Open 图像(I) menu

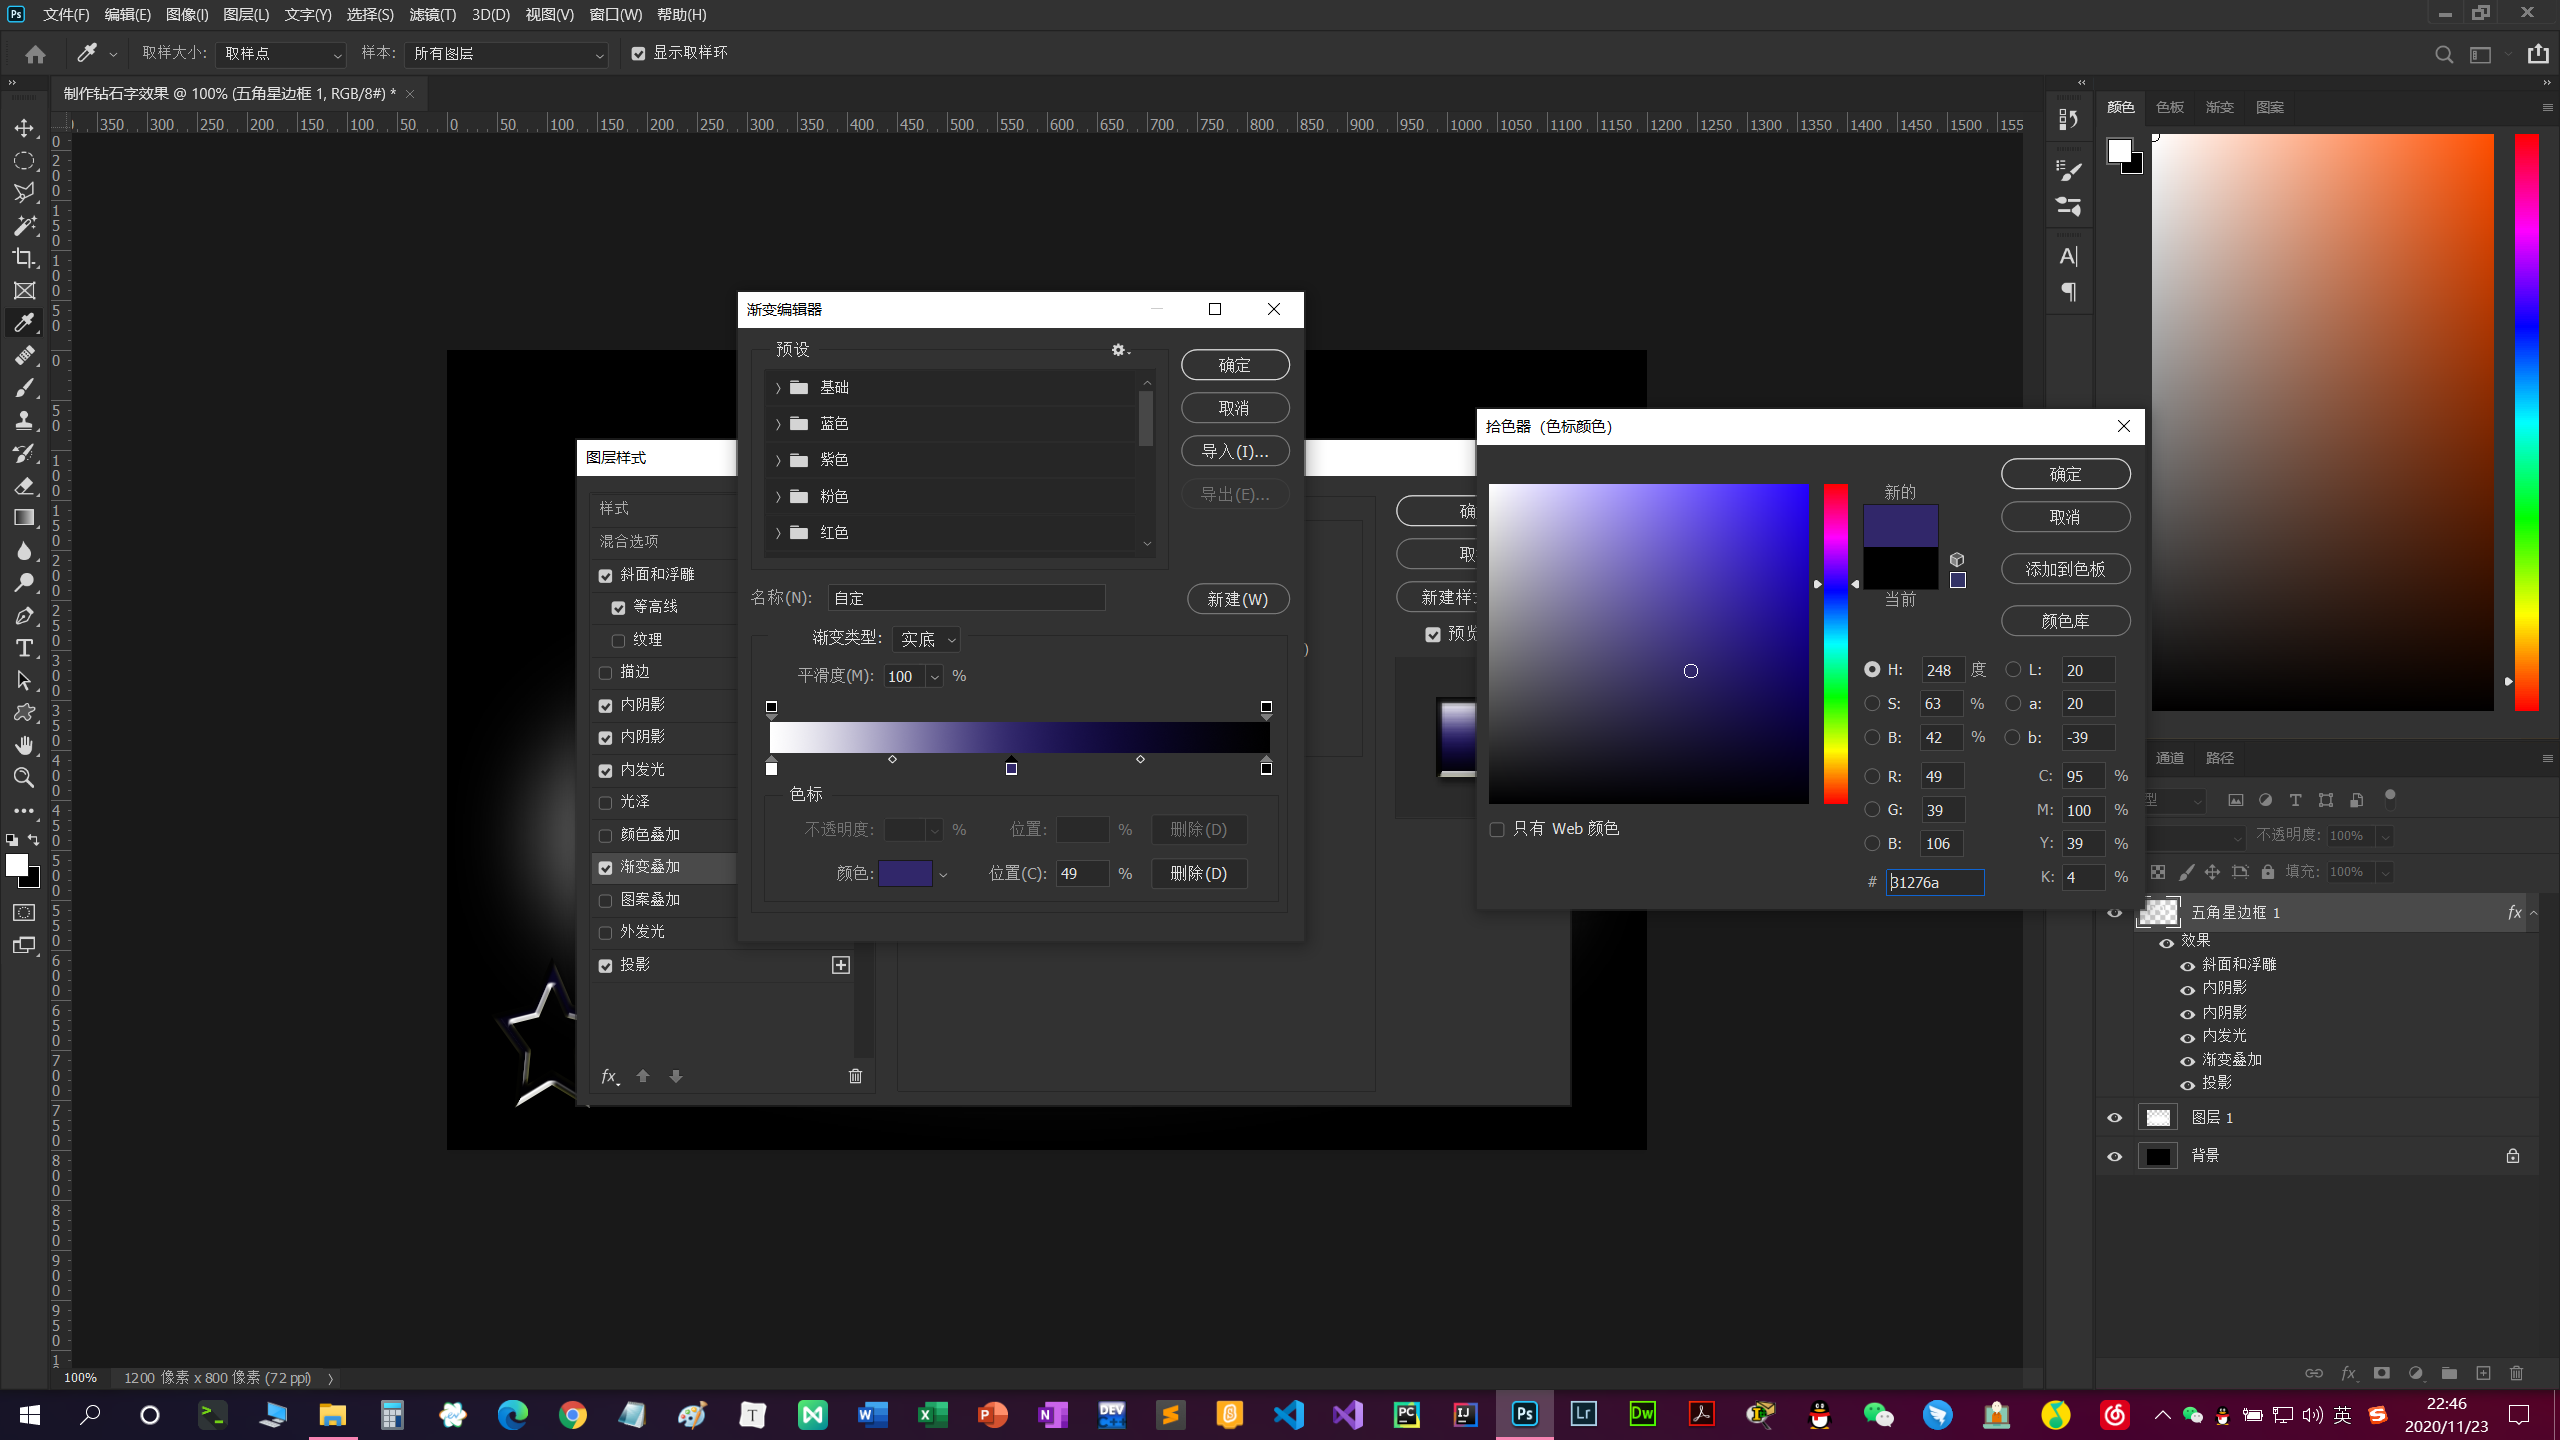[185, 14]
